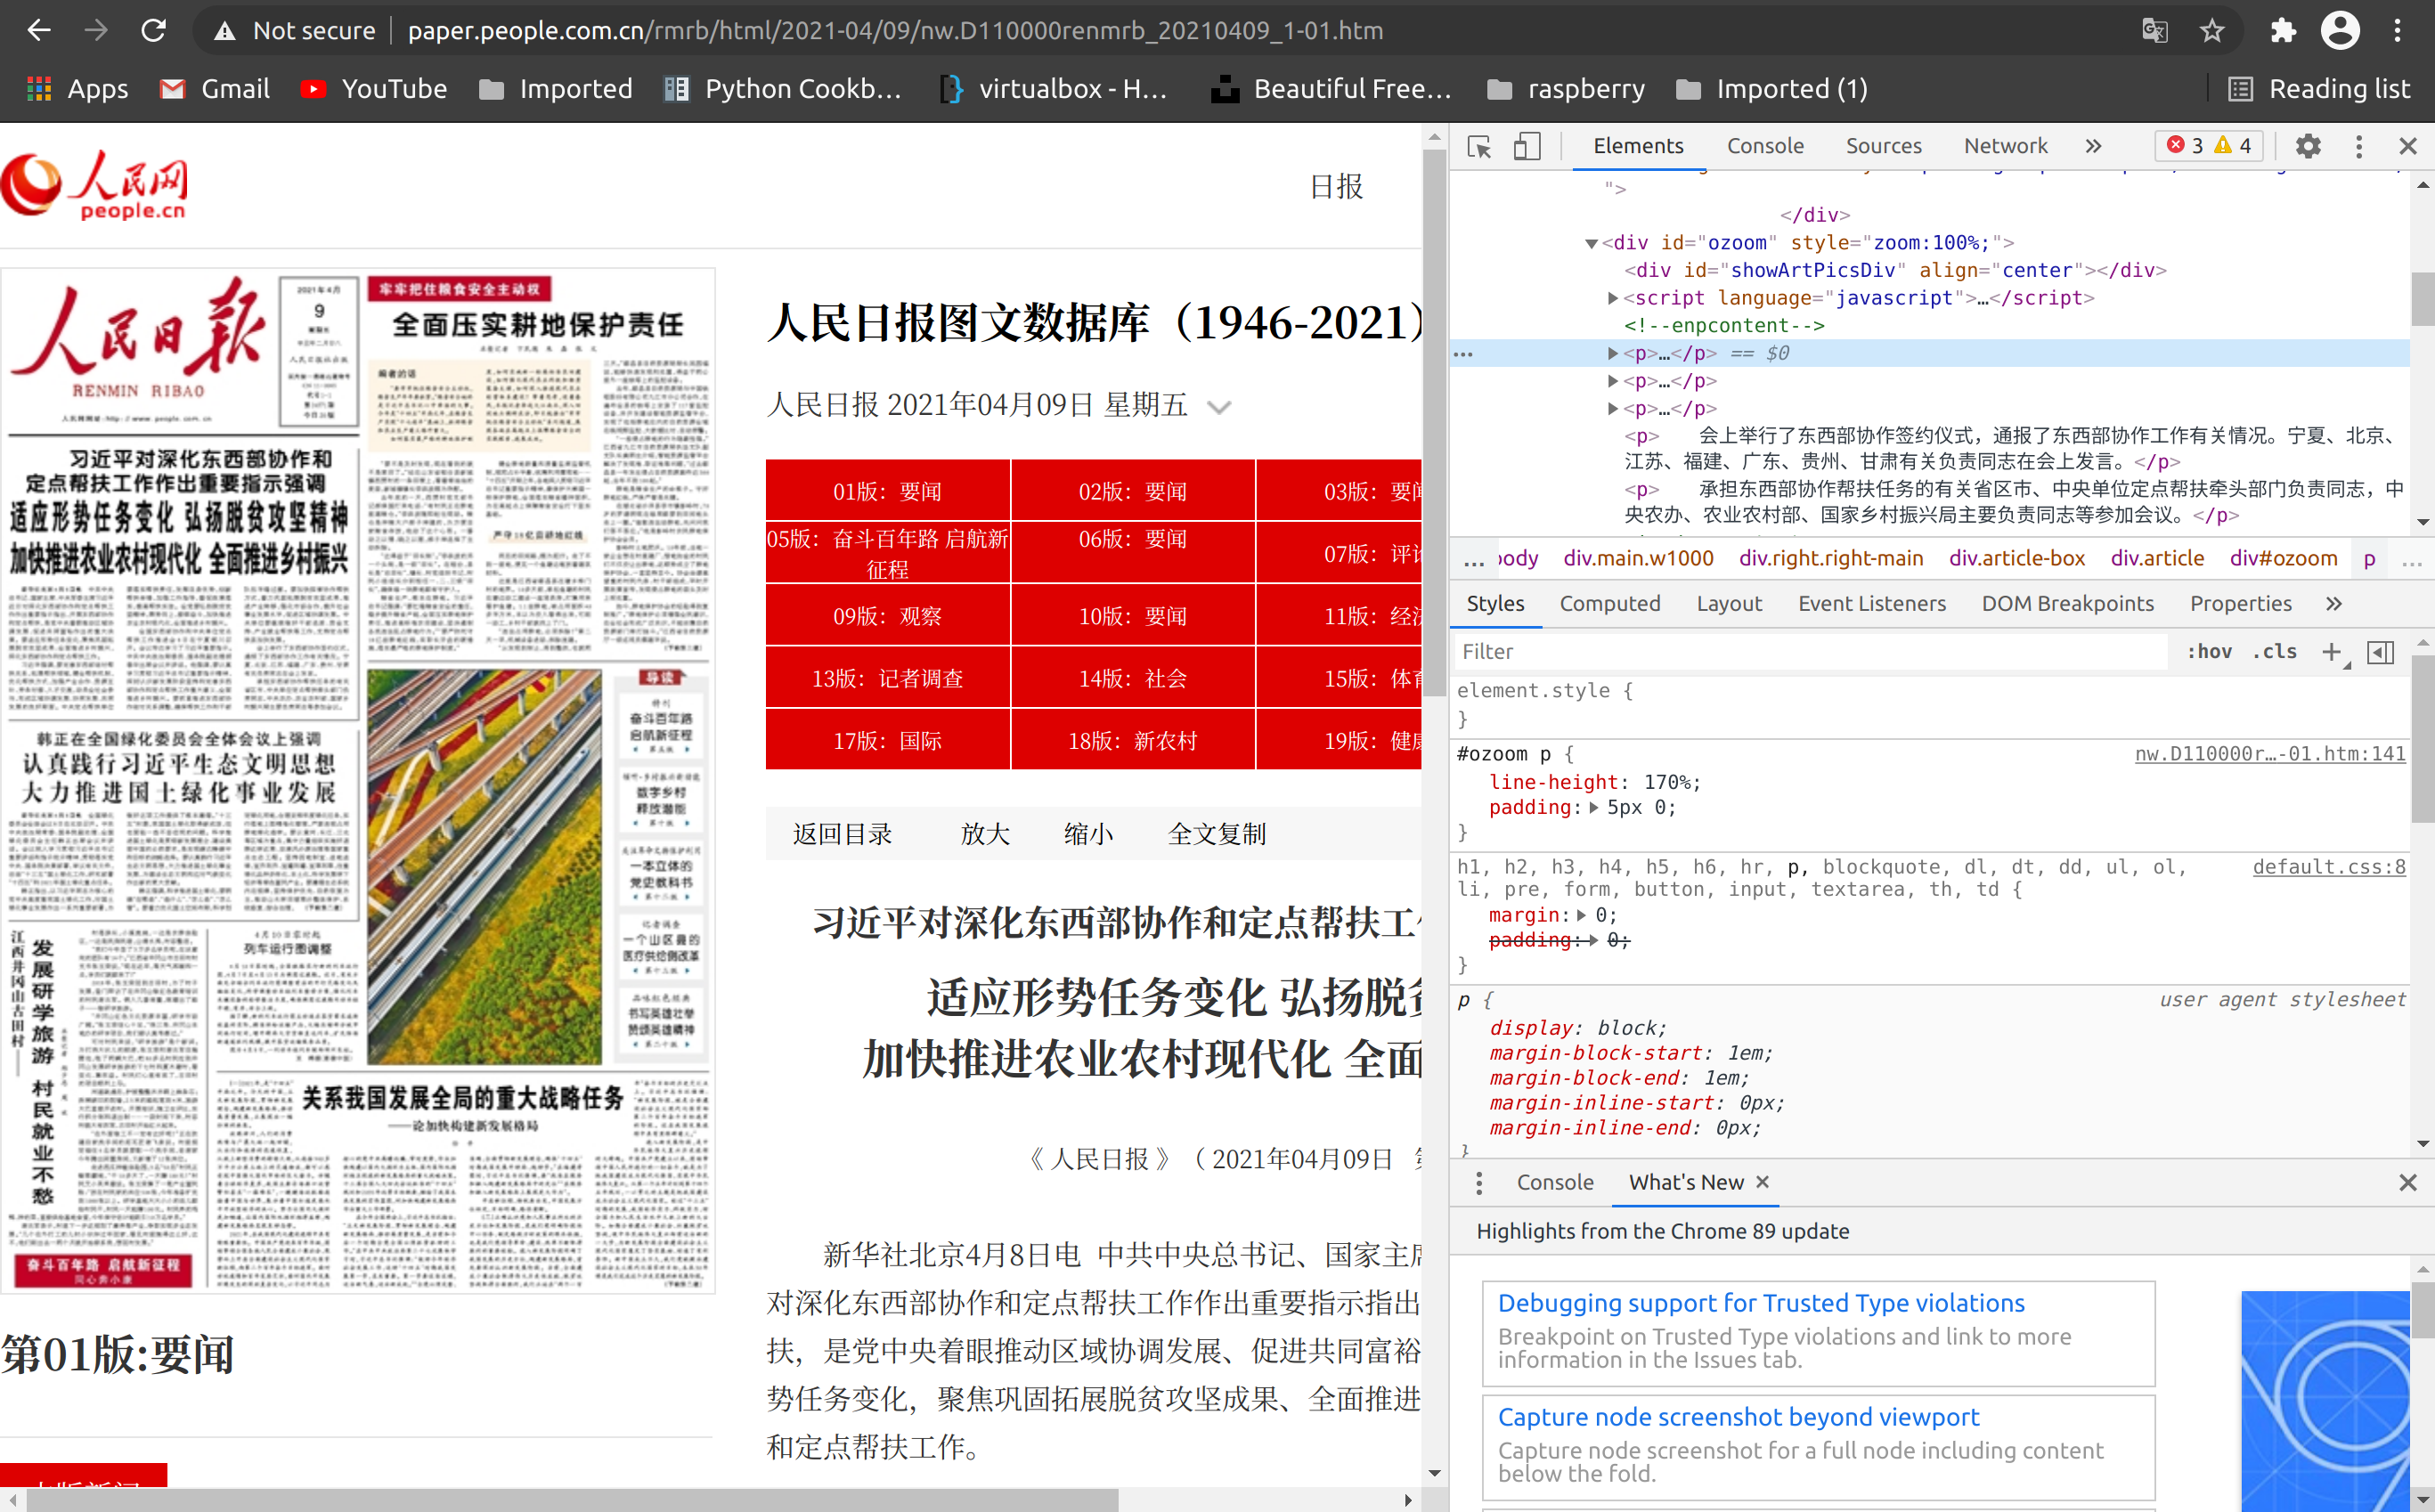This screenshot has height=1512, width=2435.
Task: Add a new style rule with plus
Action: coord(2331,651)
